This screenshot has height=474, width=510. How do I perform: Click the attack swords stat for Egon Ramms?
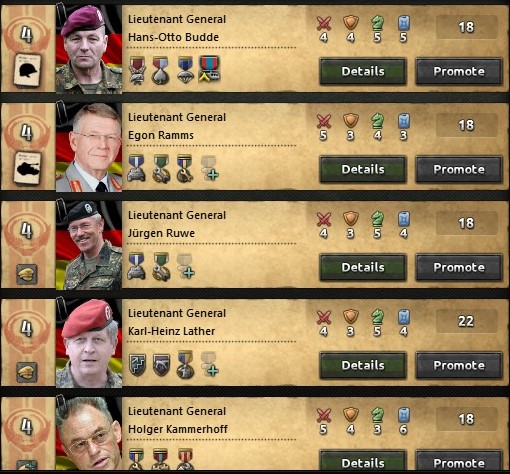point(323,127)
